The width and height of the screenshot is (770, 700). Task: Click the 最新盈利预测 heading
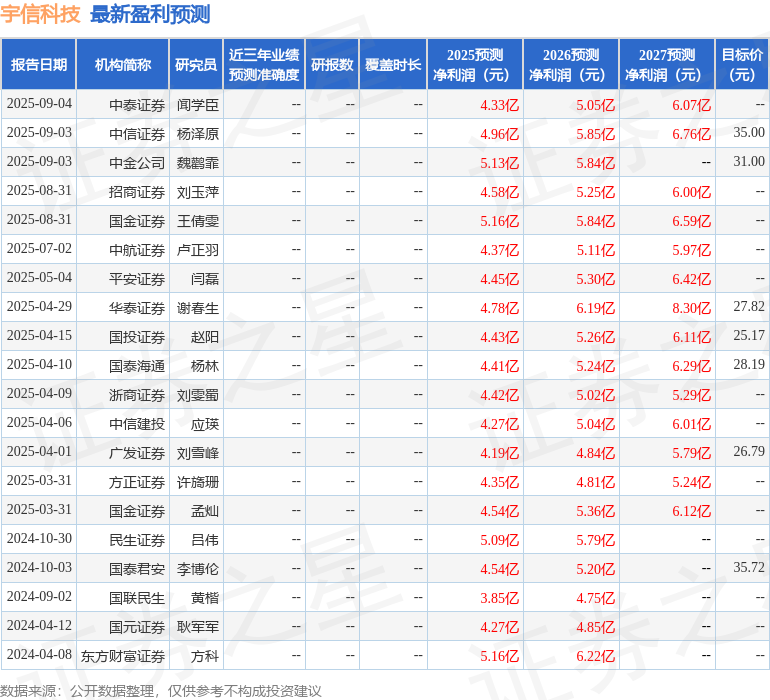[x=150, y=14]
